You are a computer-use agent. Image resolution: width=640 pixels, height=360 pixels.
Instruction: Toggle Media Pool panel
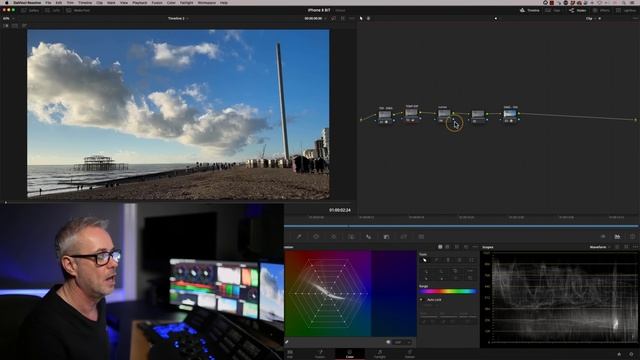(78, 10)
